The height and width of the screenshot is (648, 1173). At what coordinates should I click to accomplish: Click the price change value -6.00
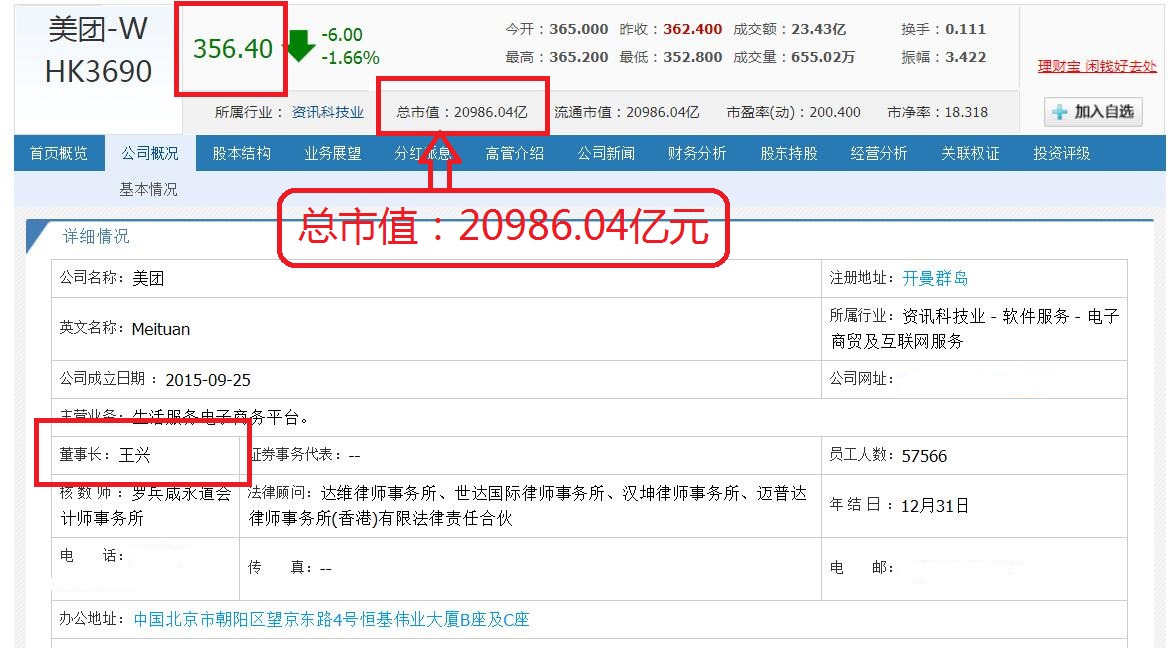(x=342, y=34)
